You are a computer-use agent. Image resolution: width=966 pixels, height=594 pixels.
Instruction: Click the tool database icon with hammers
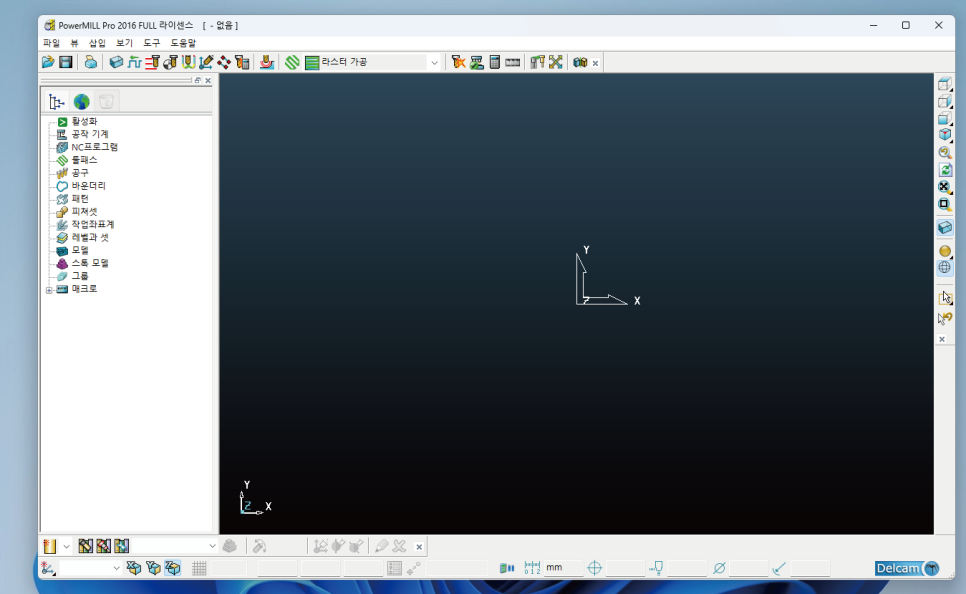pyautogui.click(x=537, y=62)
